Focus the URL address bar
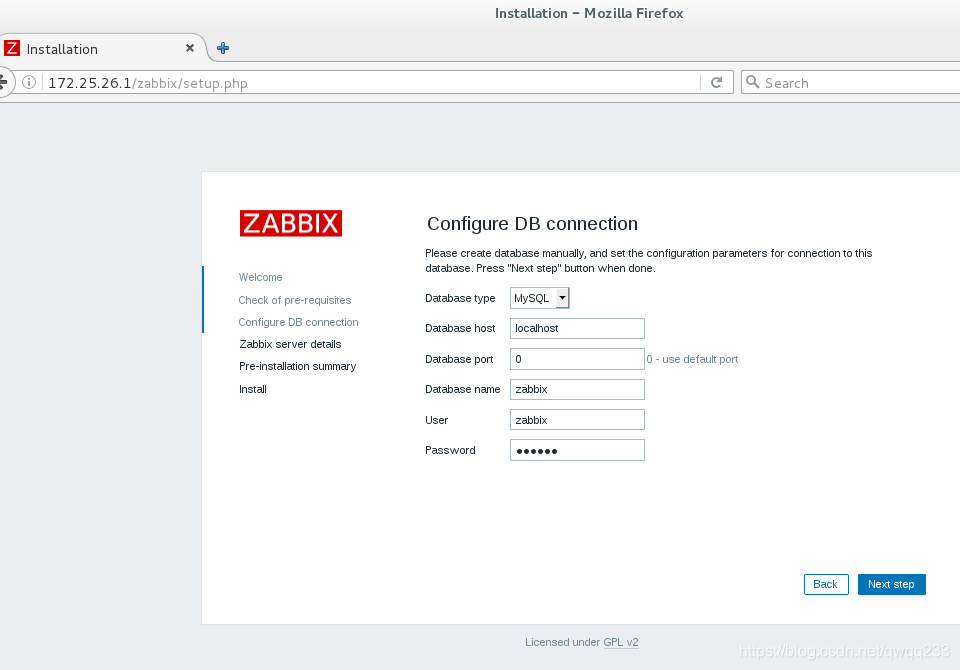Viewport: 960px width, 670px height. pyautogui.click(x=371, y=83)
